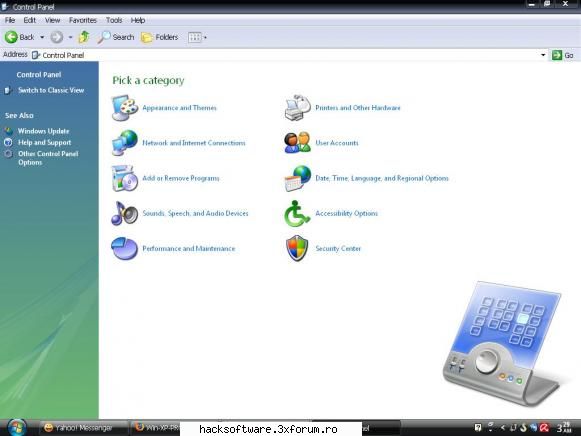Open the User Accounts people icon

(x=298, y=143)
